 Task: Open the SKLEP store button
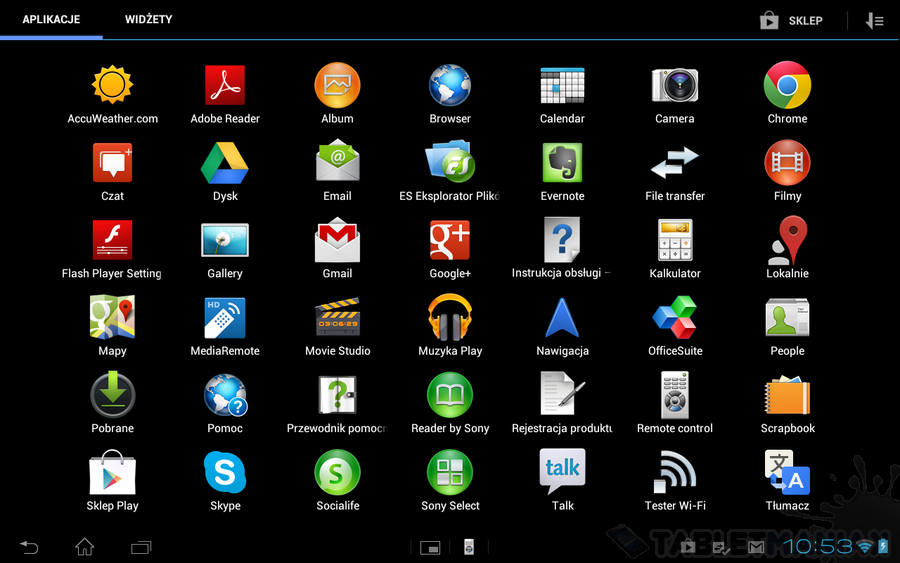point(792,21)
